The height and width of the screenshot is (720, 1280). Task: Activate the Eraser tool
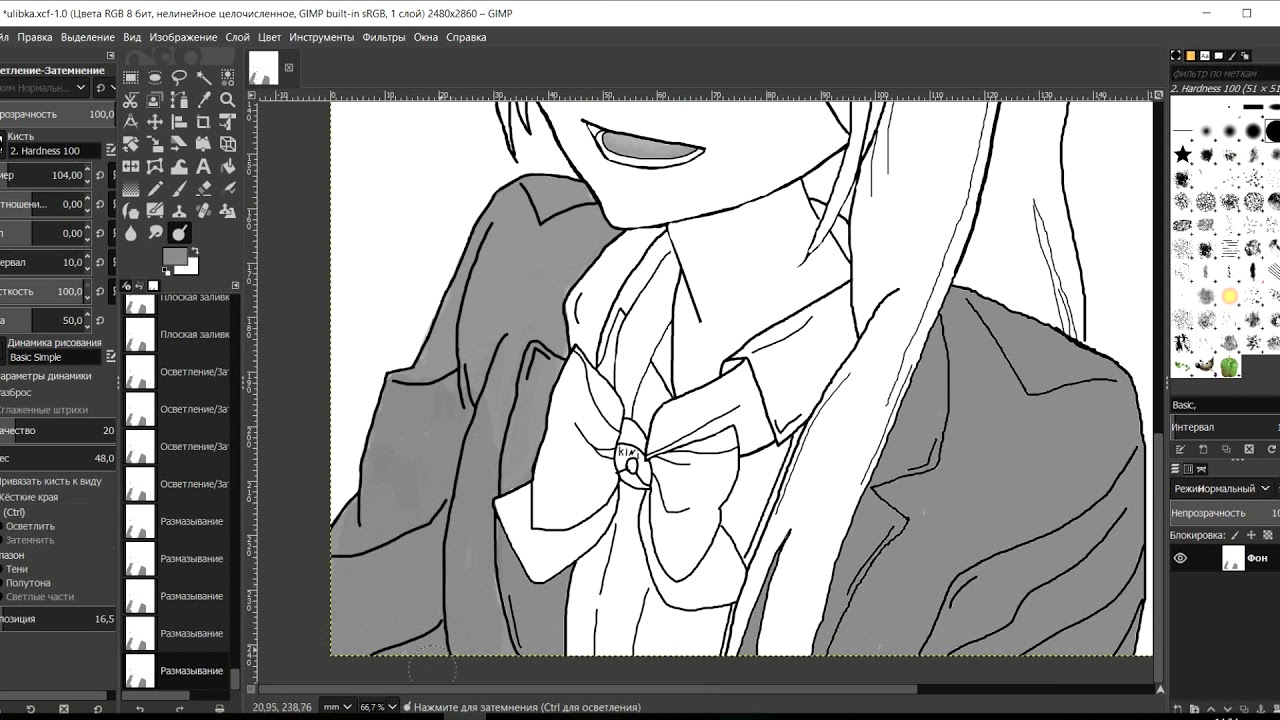point(203,188)
